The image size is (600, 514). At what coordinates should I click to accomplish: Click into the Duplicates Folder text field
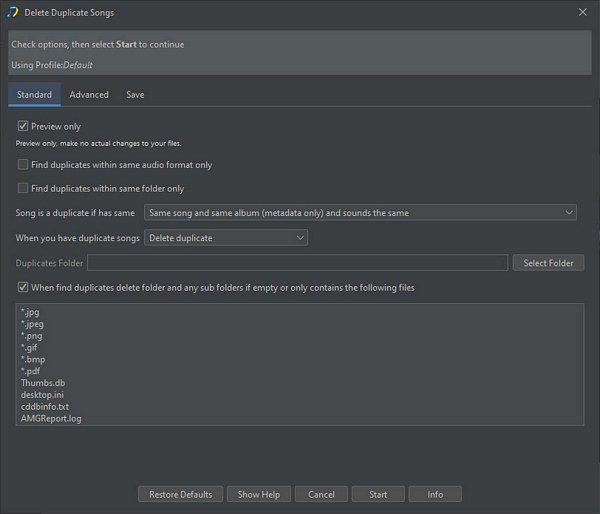click(297, 263)
